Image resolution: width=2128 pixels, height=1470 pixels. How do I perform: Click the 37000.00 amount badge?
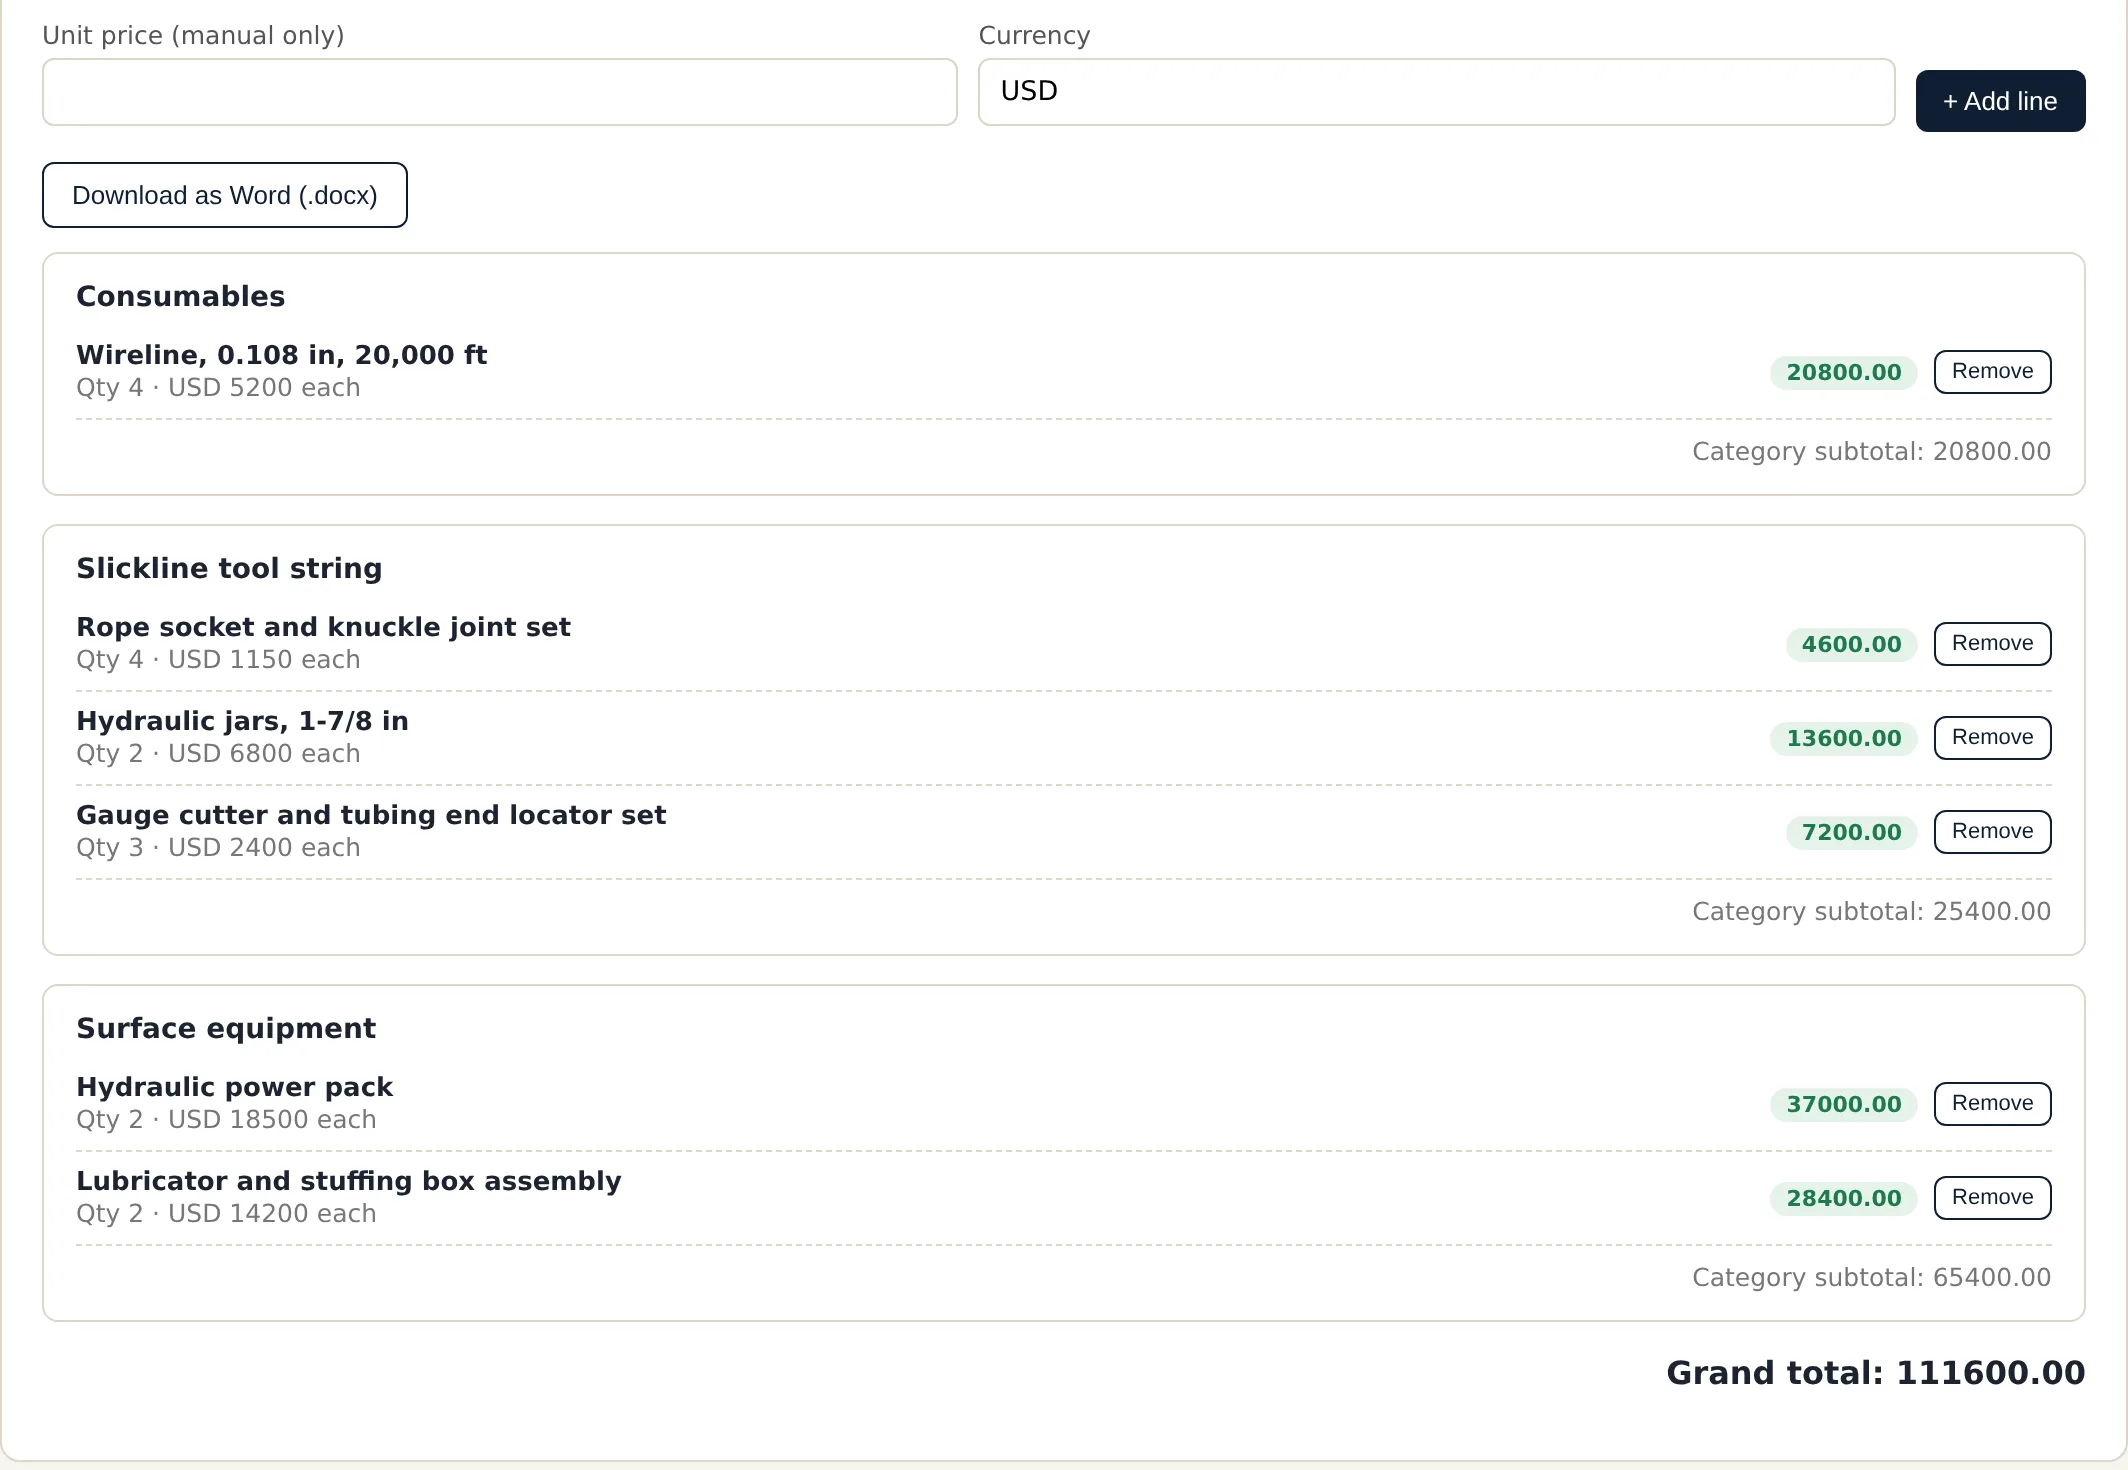[x=1844, y=1104]
